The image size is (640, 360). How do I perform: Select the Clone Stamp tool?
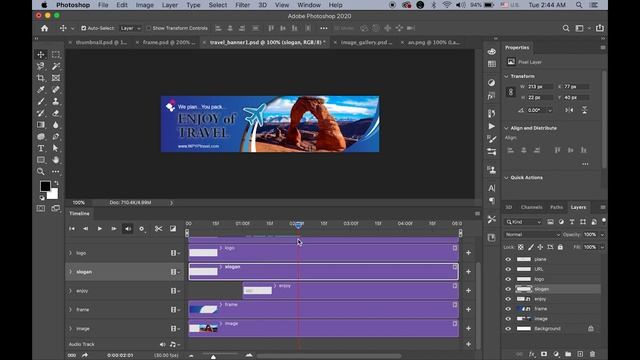click(x=56, y=101)
